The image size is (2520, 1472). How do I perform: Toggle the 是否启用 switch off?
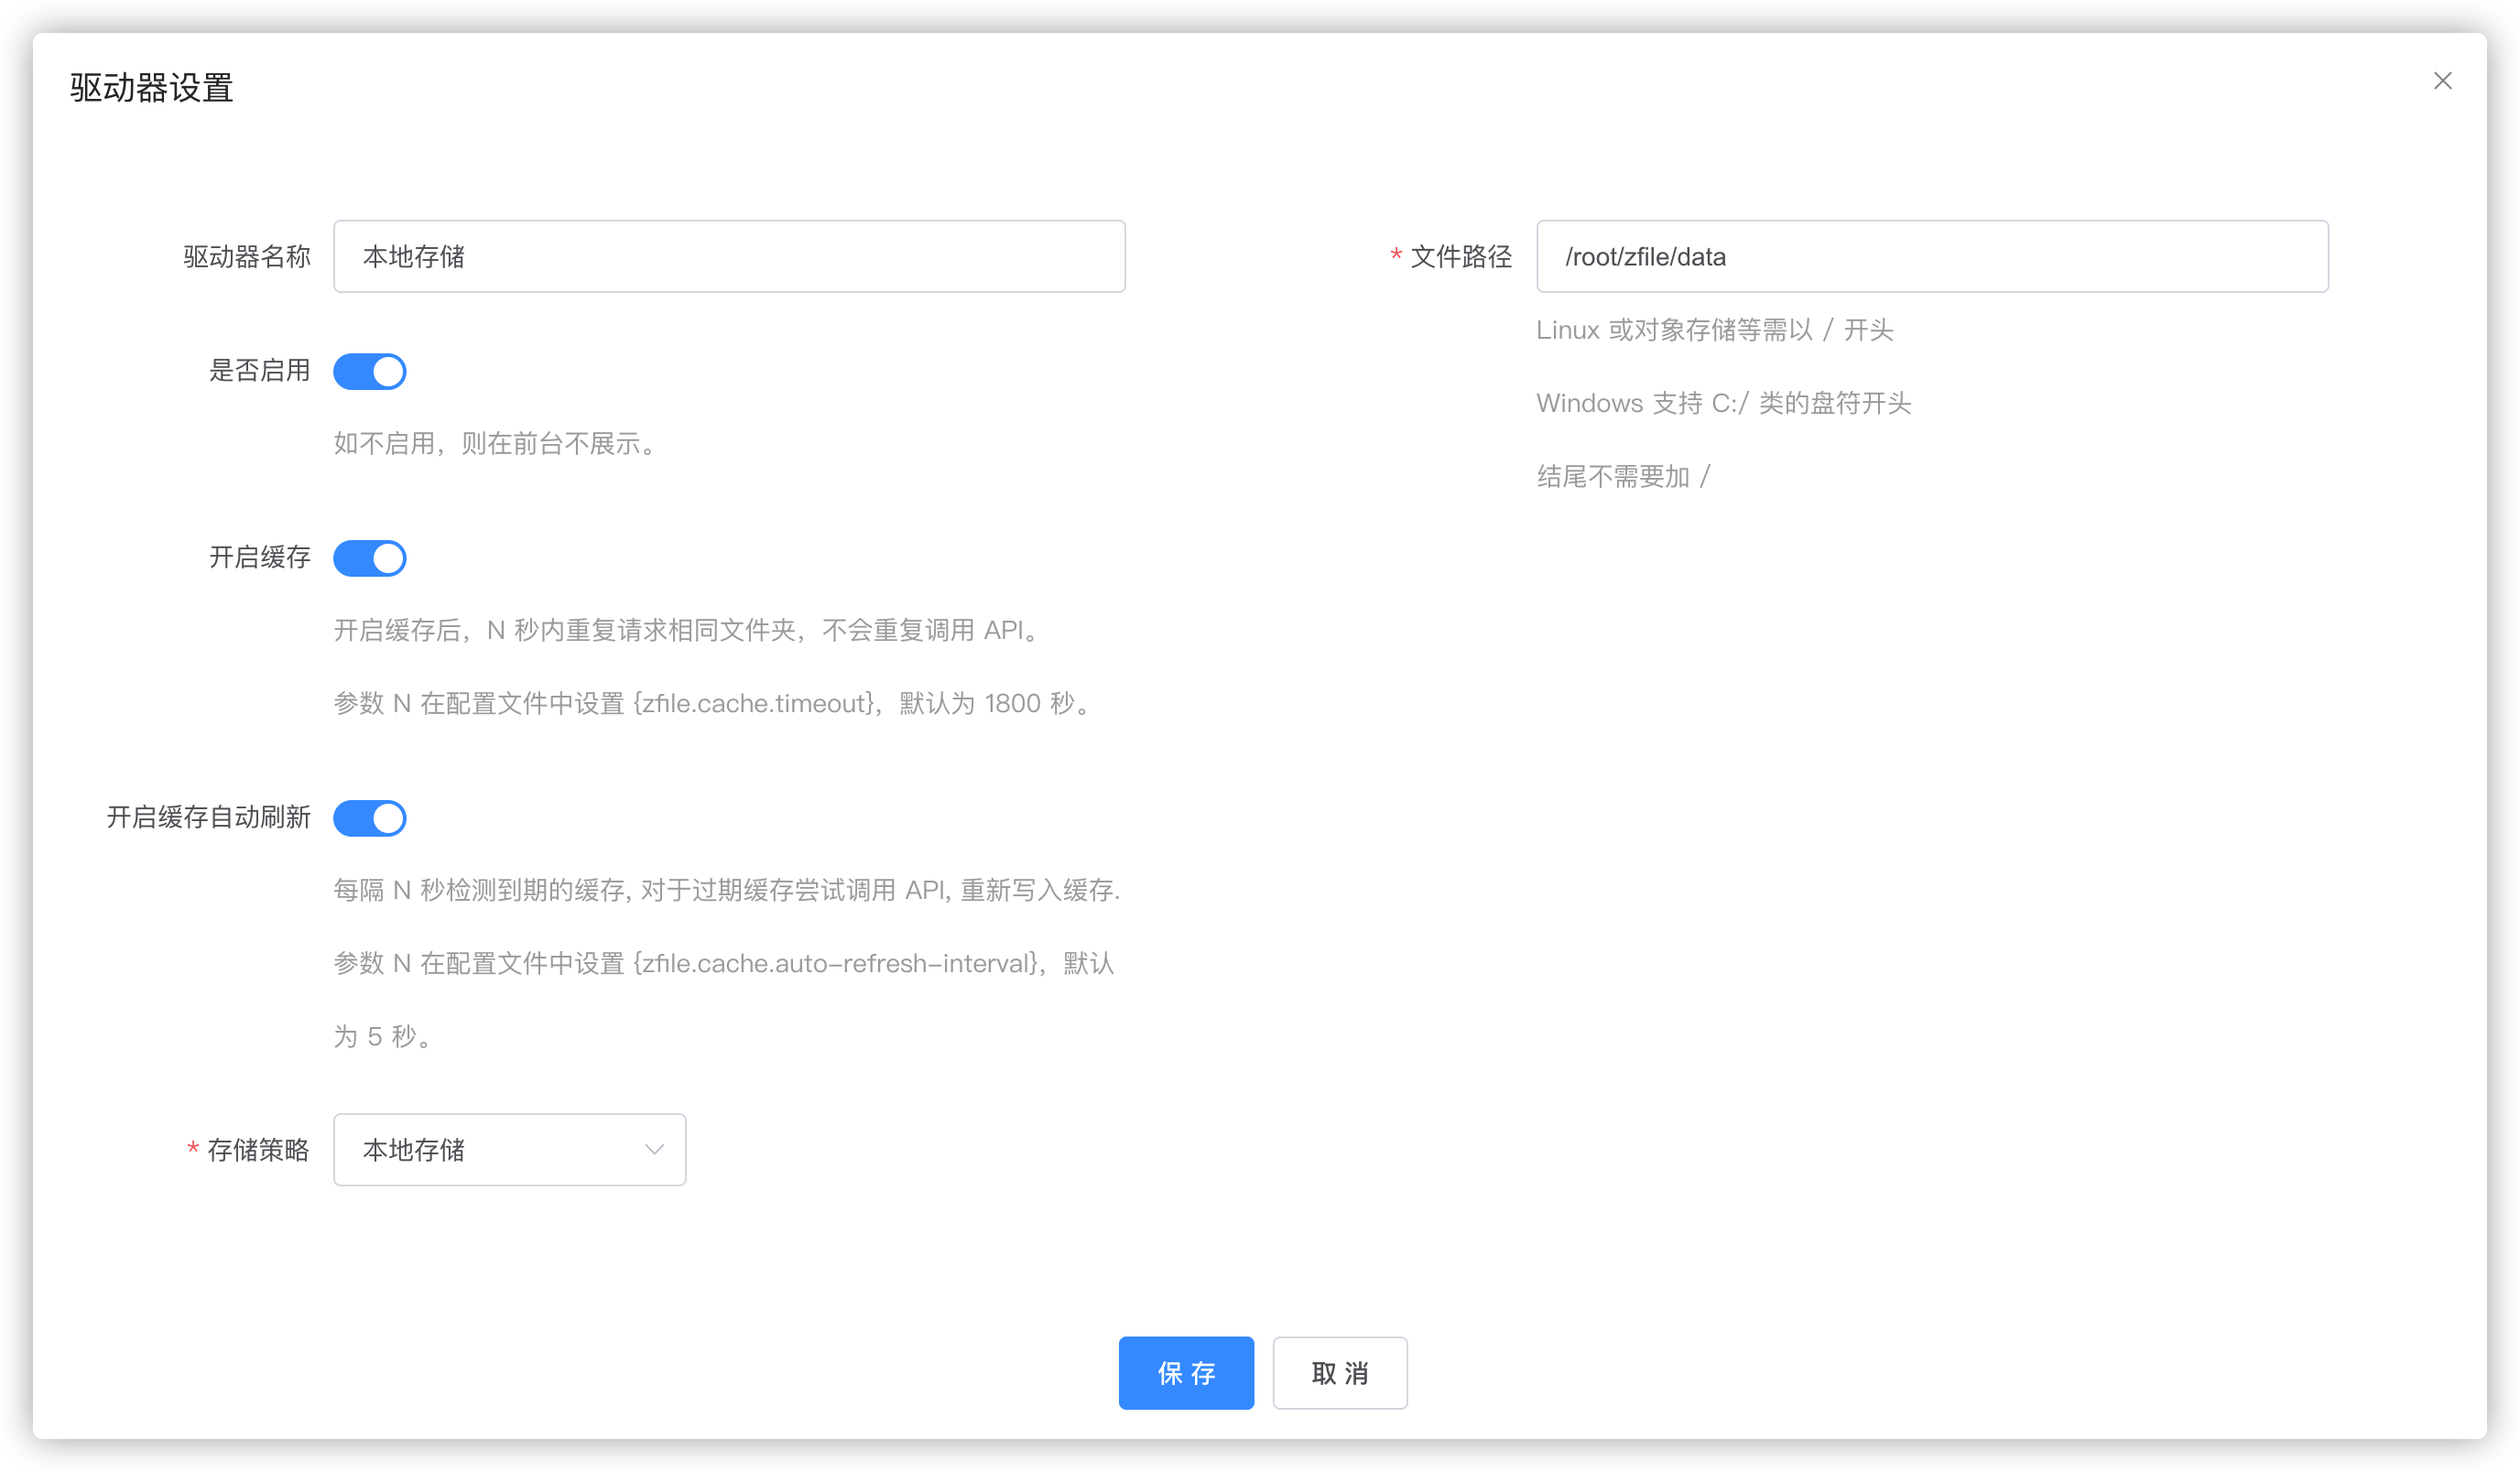(x=370, y=372)
